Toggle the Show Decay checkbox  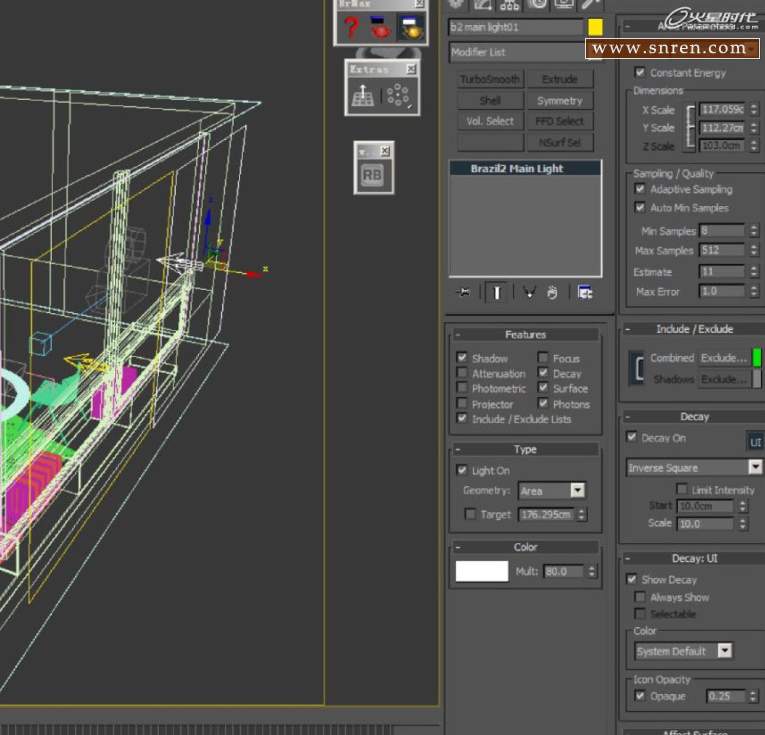point(632,579)
